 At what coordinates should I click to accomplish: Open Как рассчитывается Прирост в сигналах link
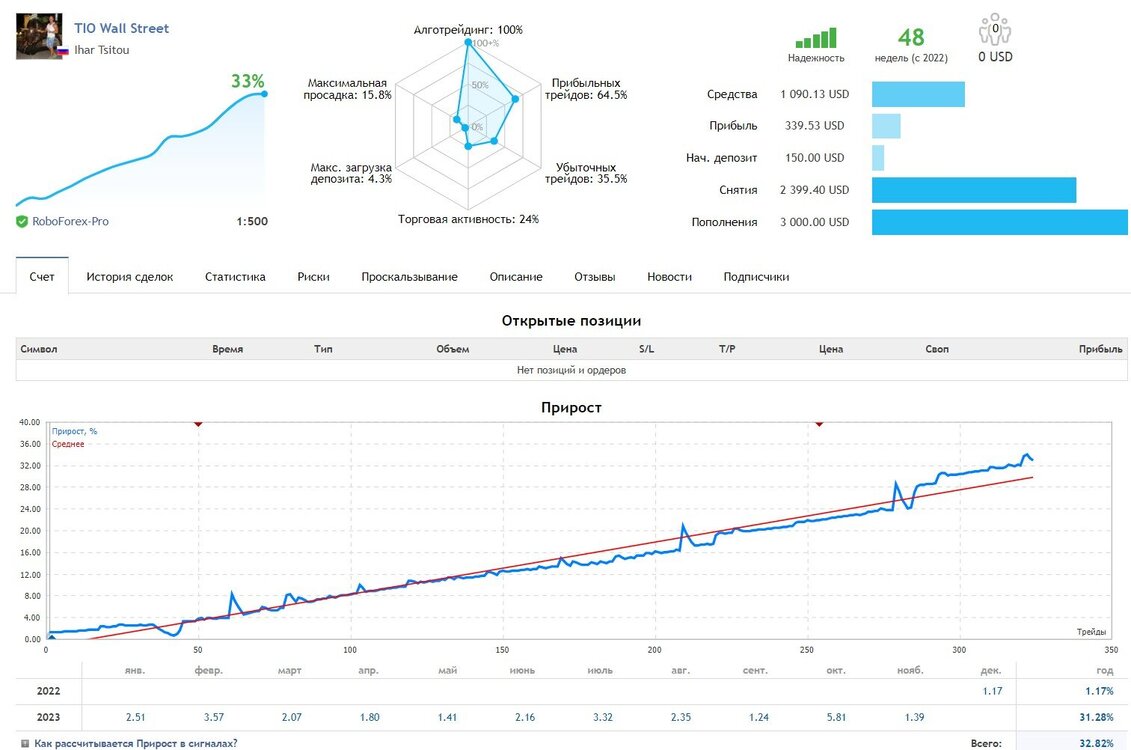click(136, 744)
